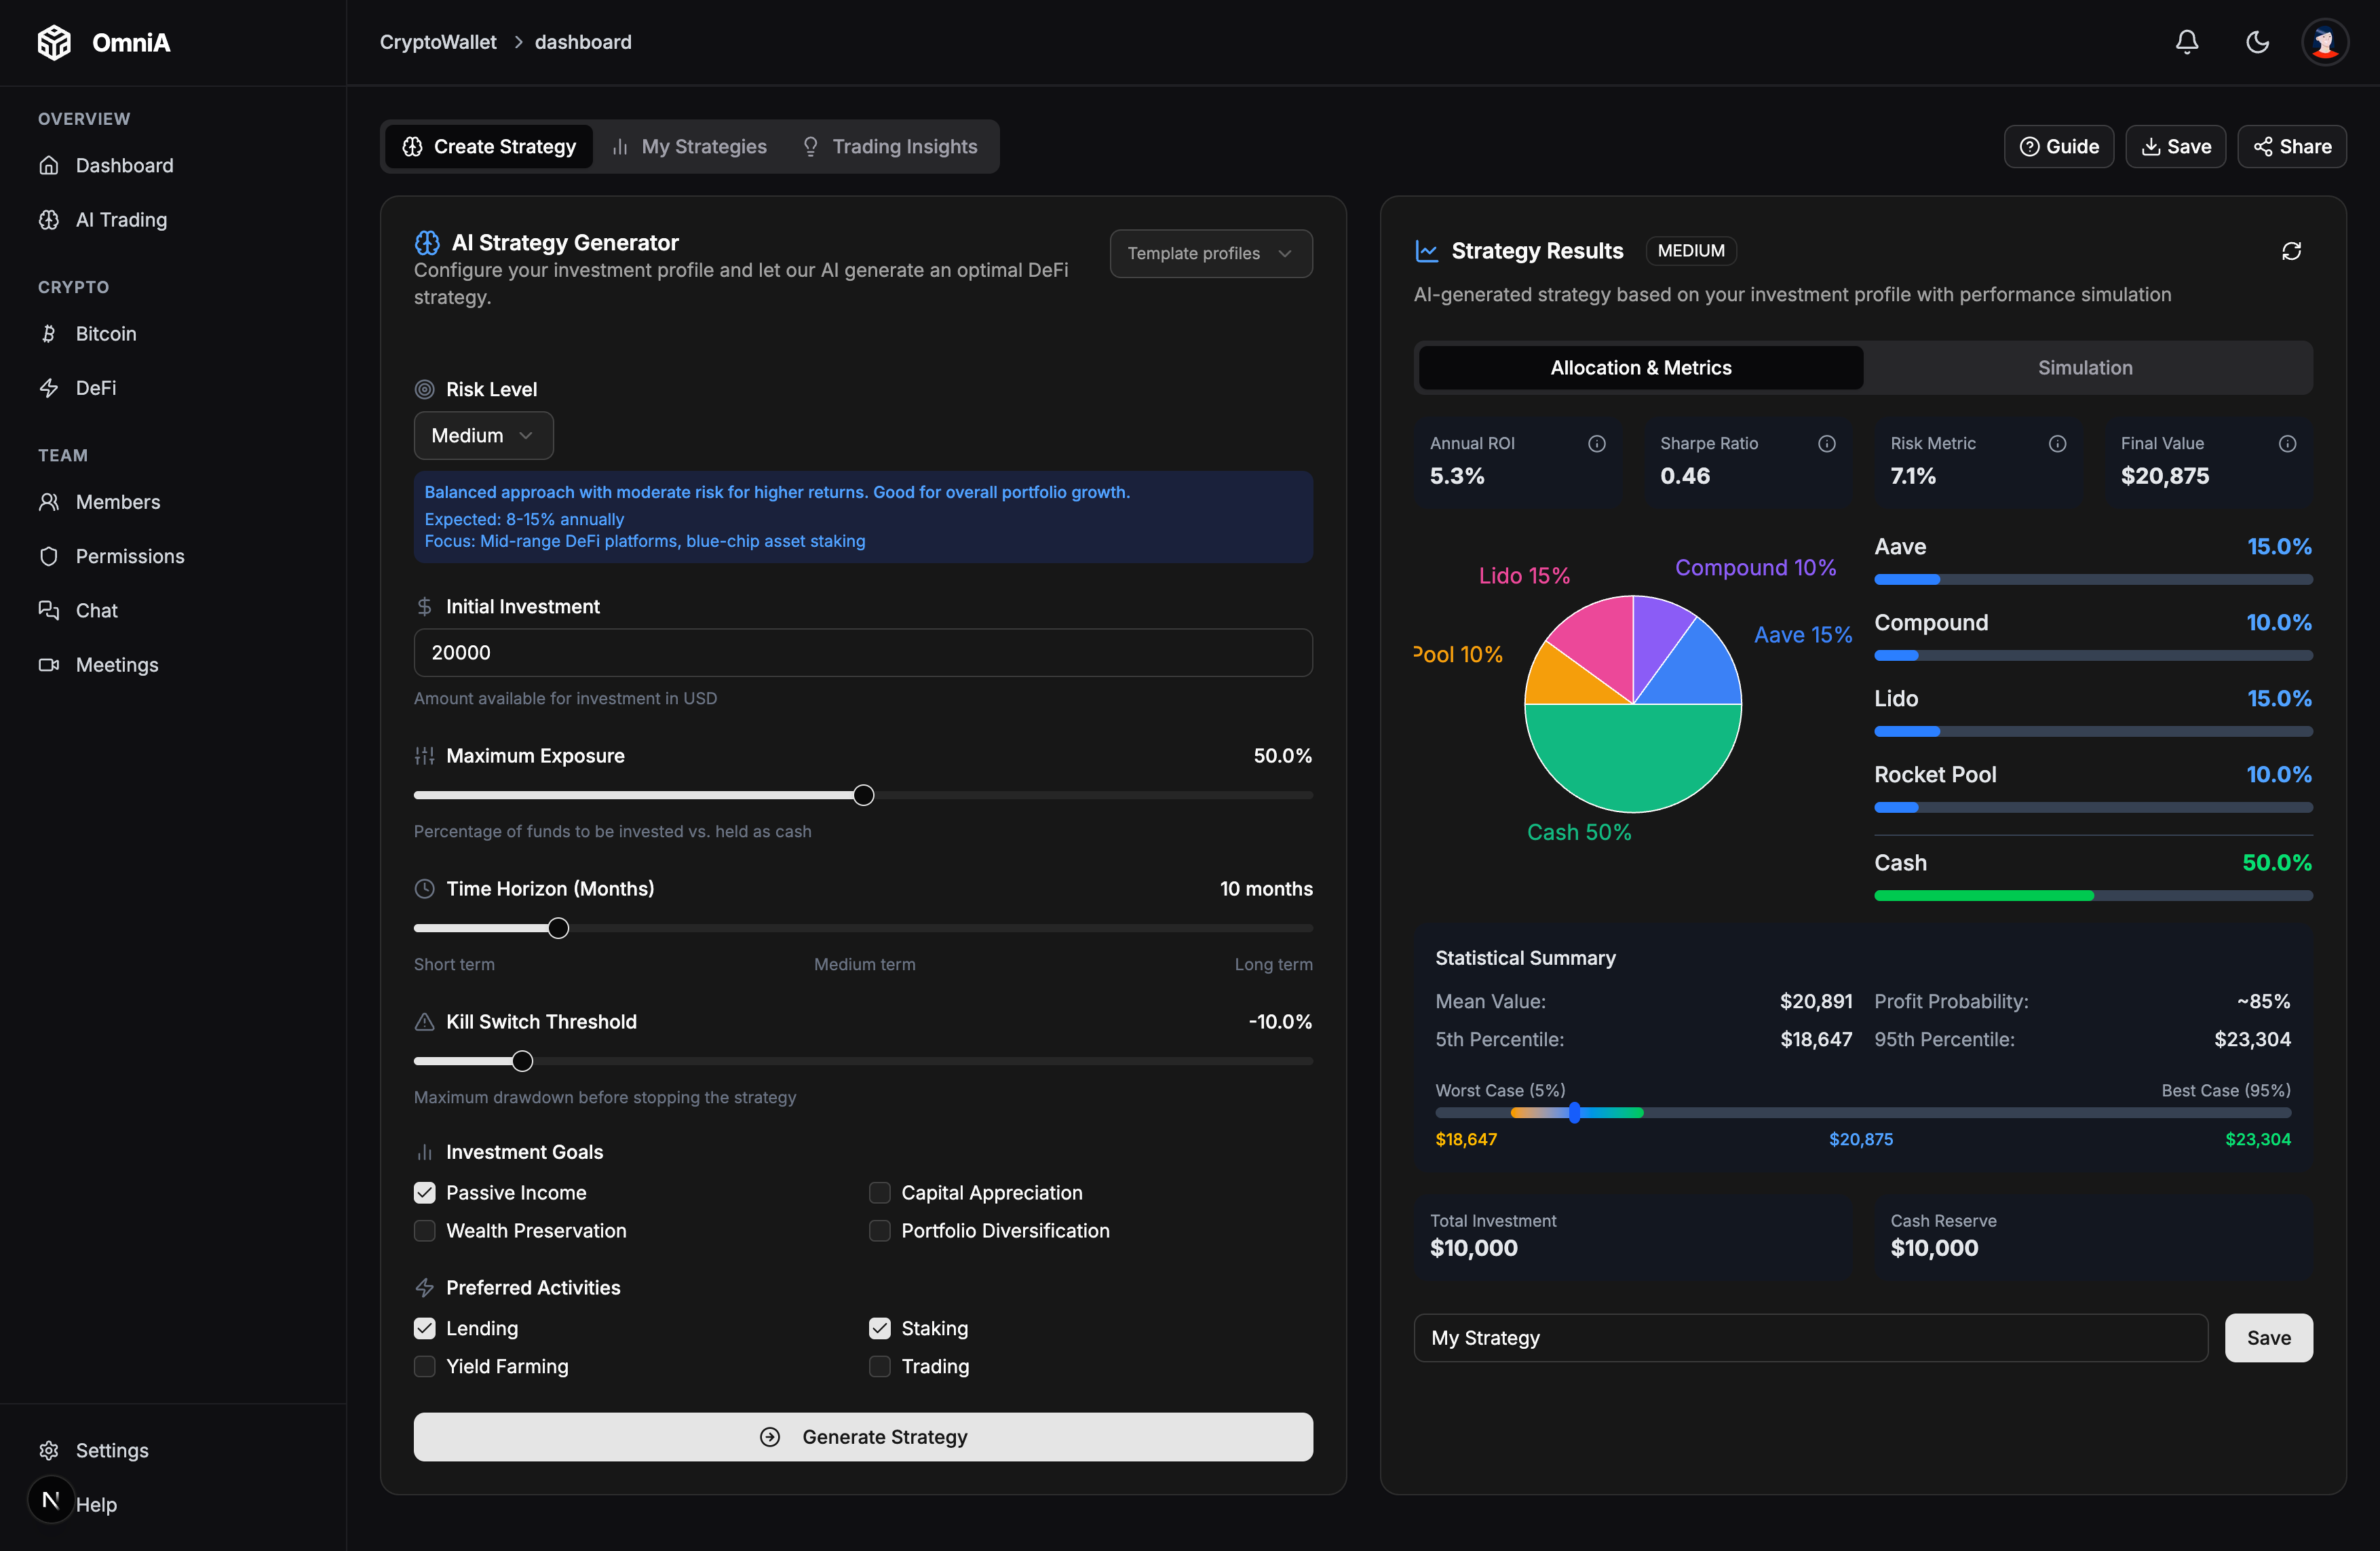Image resolution: width=2380 pixels, height=1551 pixels.
Task: Click the Share button
Action: 2291,146
